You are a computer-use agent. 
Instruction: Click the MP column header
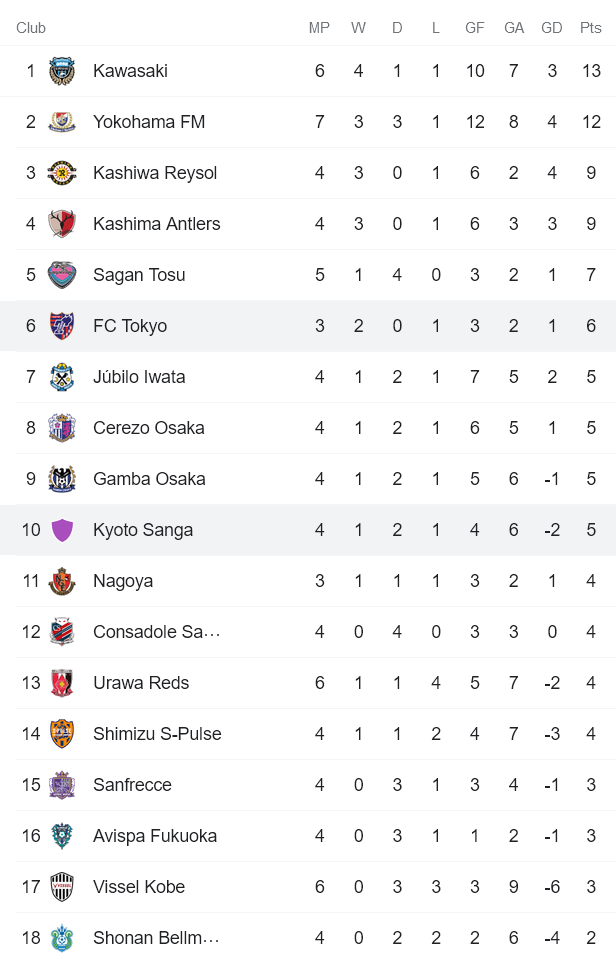click(319, 28)
